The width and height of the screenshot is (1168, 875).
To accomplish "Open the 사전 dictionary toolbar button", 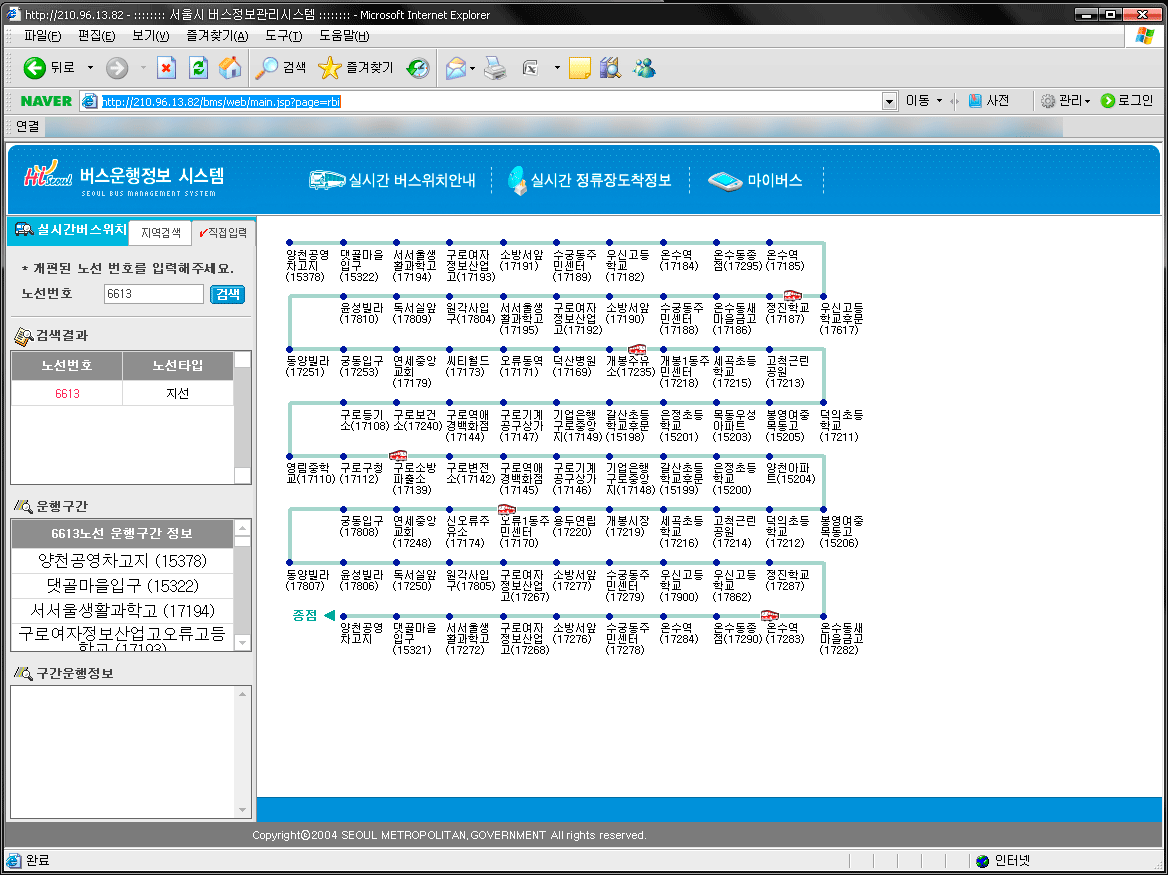I will [x=989, y=101].
